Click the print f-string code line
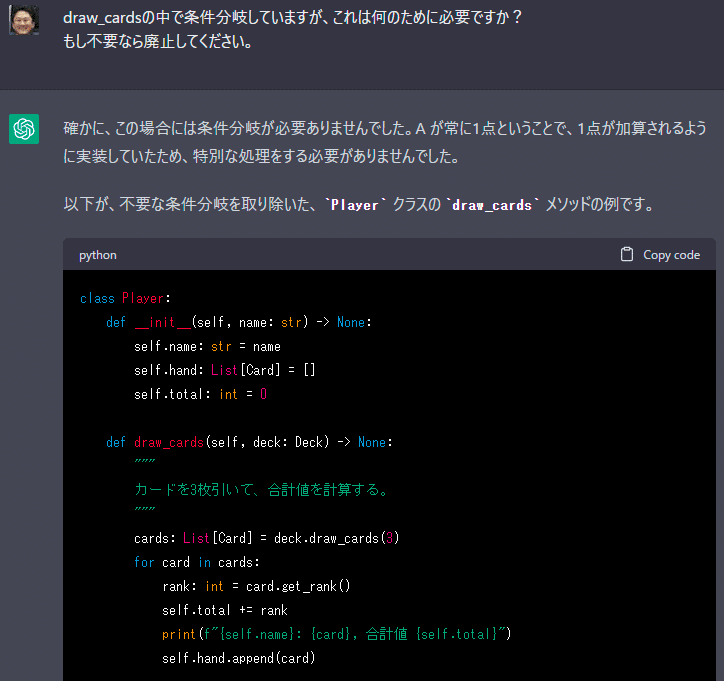724x681 pixels. [337, 634]
